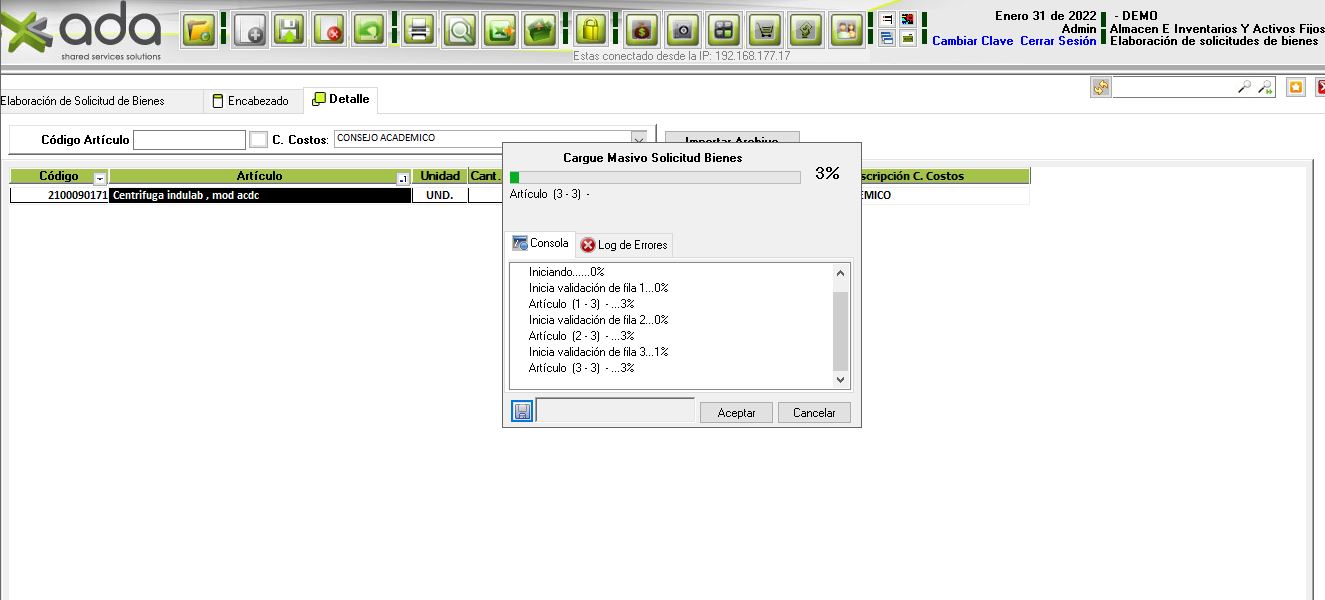1325x600 pixels.
Task: Open the Artículo column header dropdown
Action: pyautogui.click(x=402, y=178)
